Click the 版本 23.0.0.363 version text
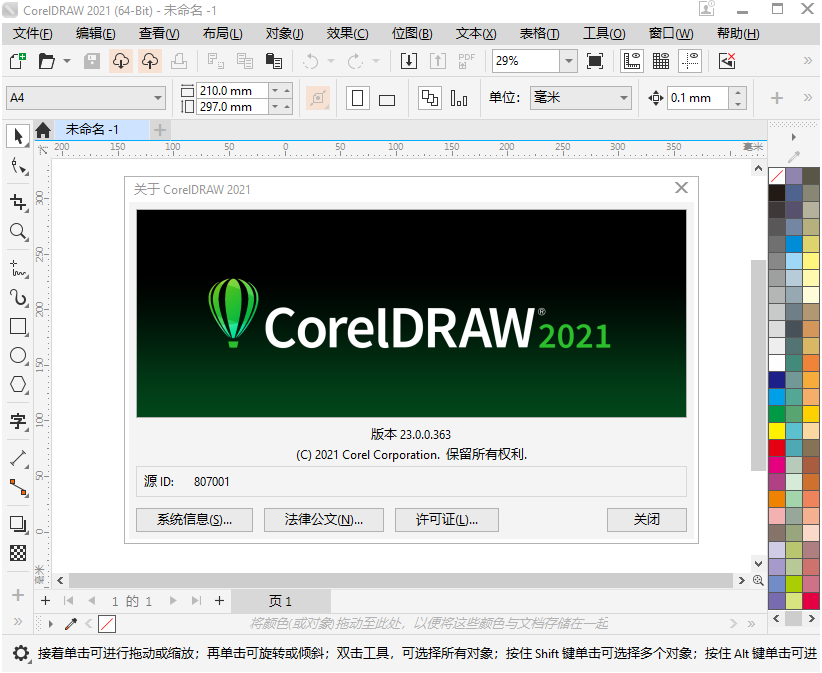822x673 pixels. click(410, 435)
